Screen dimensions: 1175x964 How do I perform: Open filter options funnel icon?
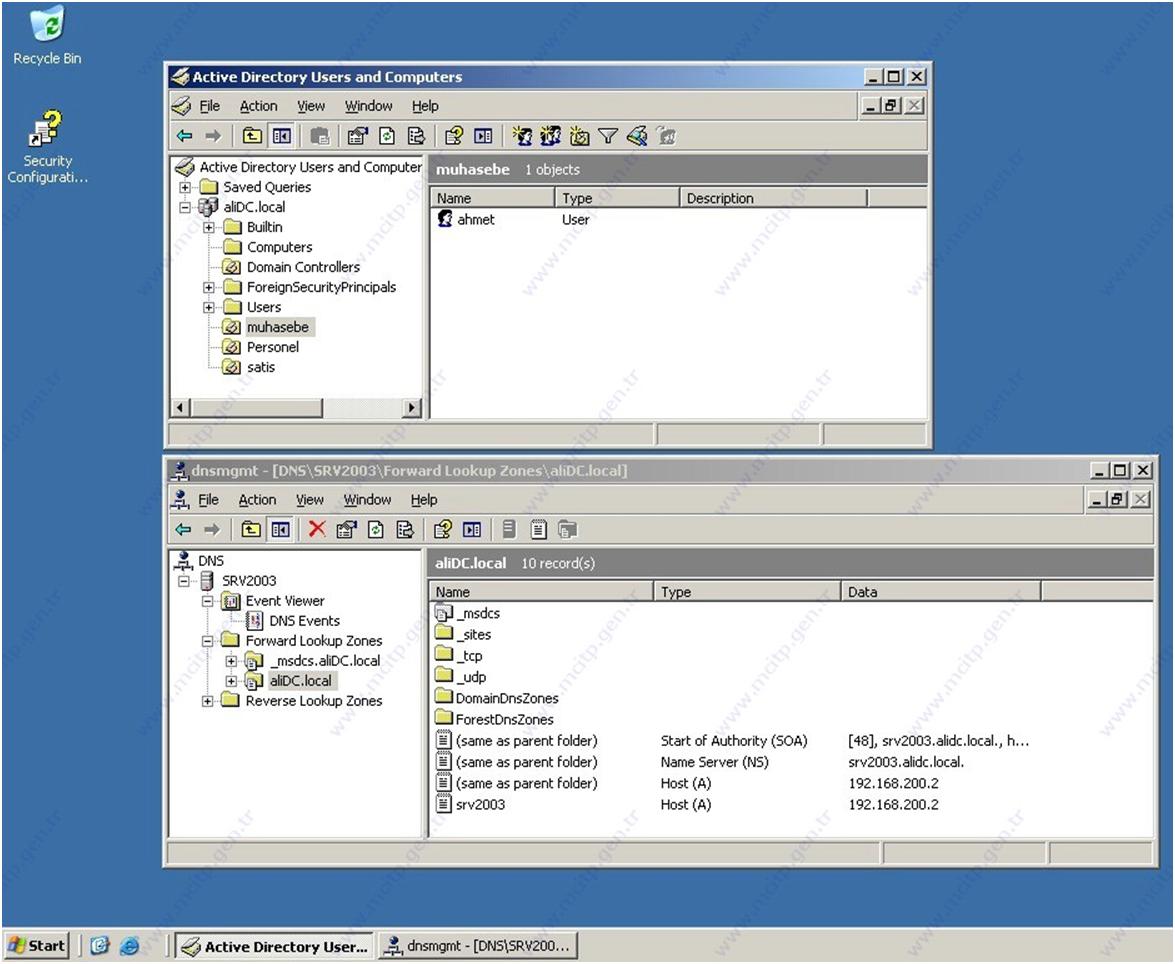click(608, 136)
